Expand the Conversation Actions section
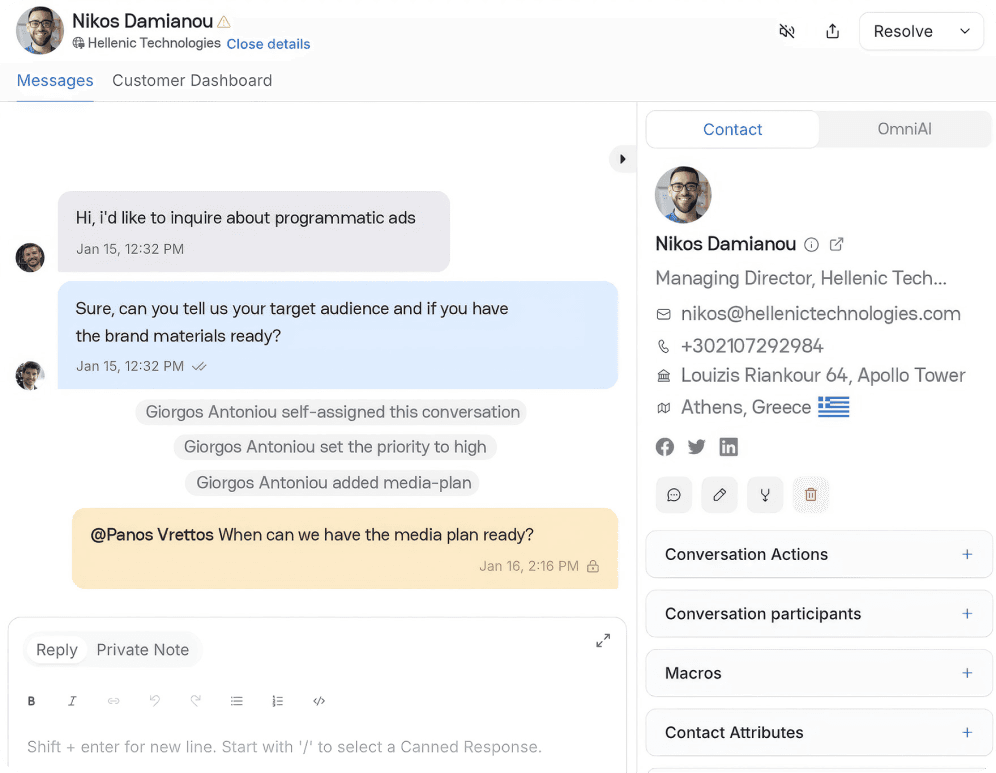The height and width of the screenshot is (773, 996). 967,554
